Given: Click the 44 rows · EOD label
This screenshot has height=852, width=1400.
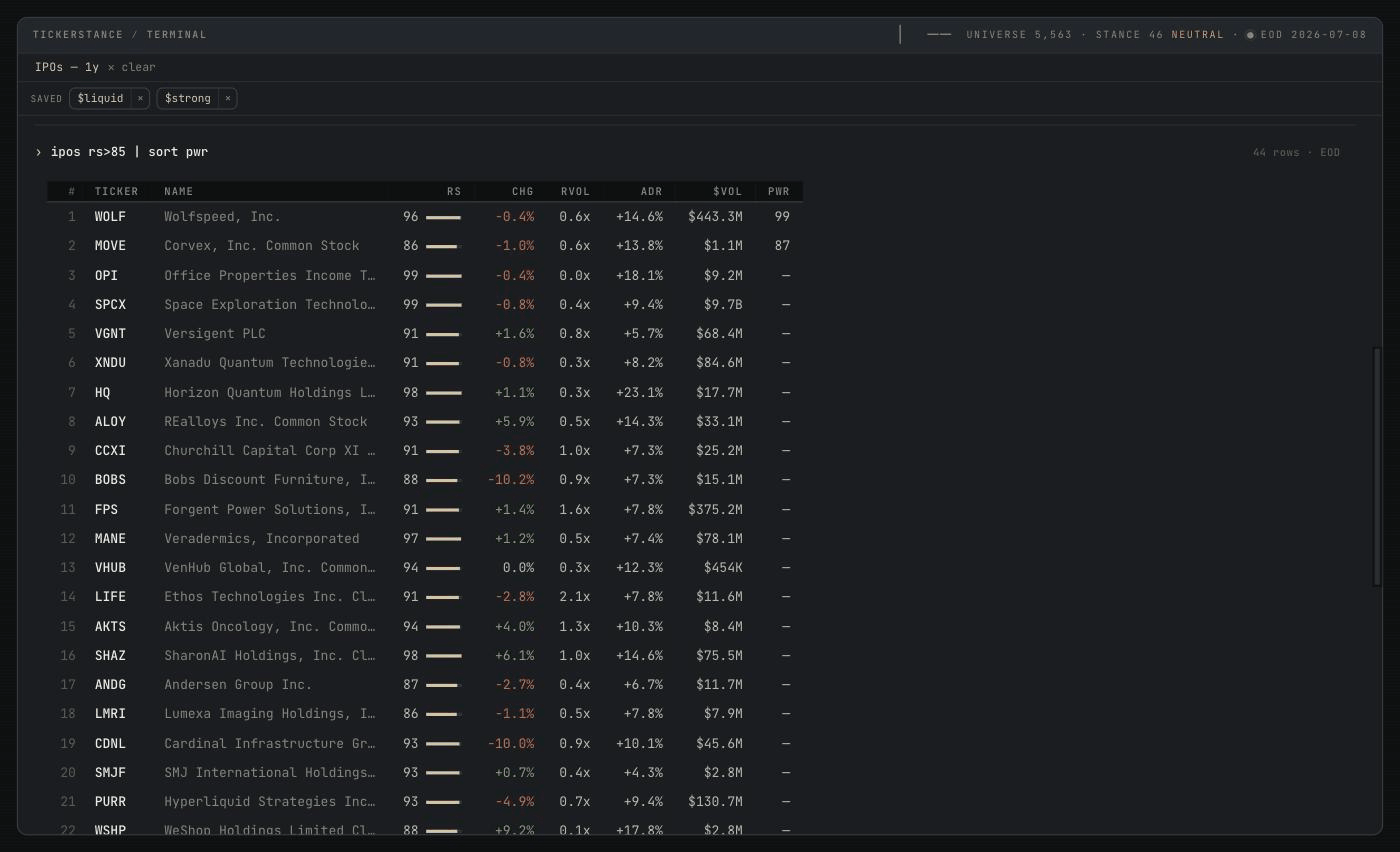Looking at the screenshot, I should pos(1296,153).
